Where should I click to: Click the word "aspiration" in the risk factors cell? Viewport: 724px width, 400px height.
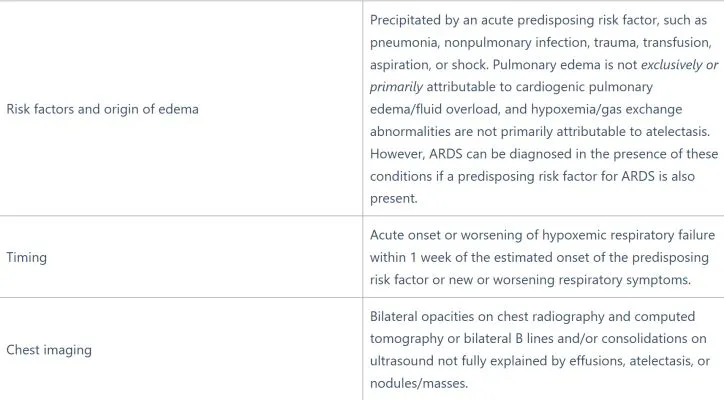point(402,64)
